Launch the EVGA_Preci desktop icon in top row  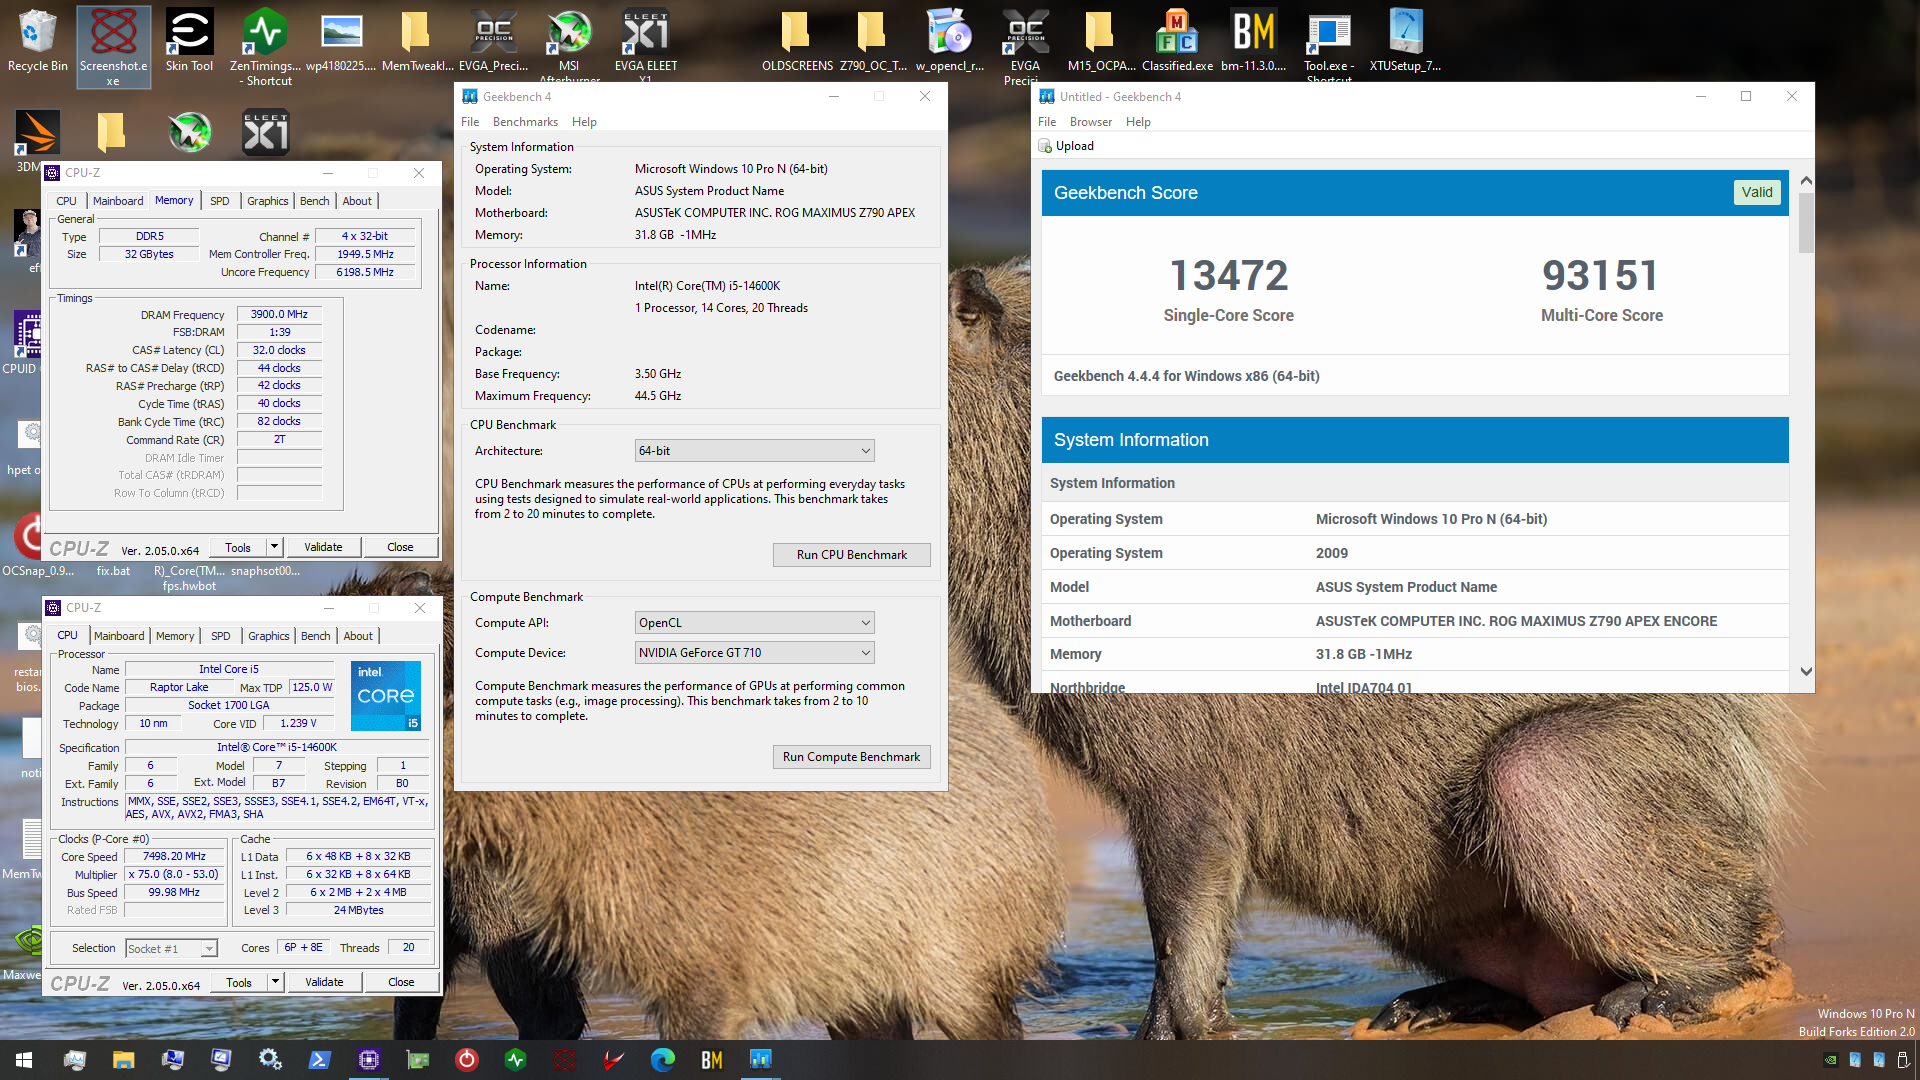[493, 40]
